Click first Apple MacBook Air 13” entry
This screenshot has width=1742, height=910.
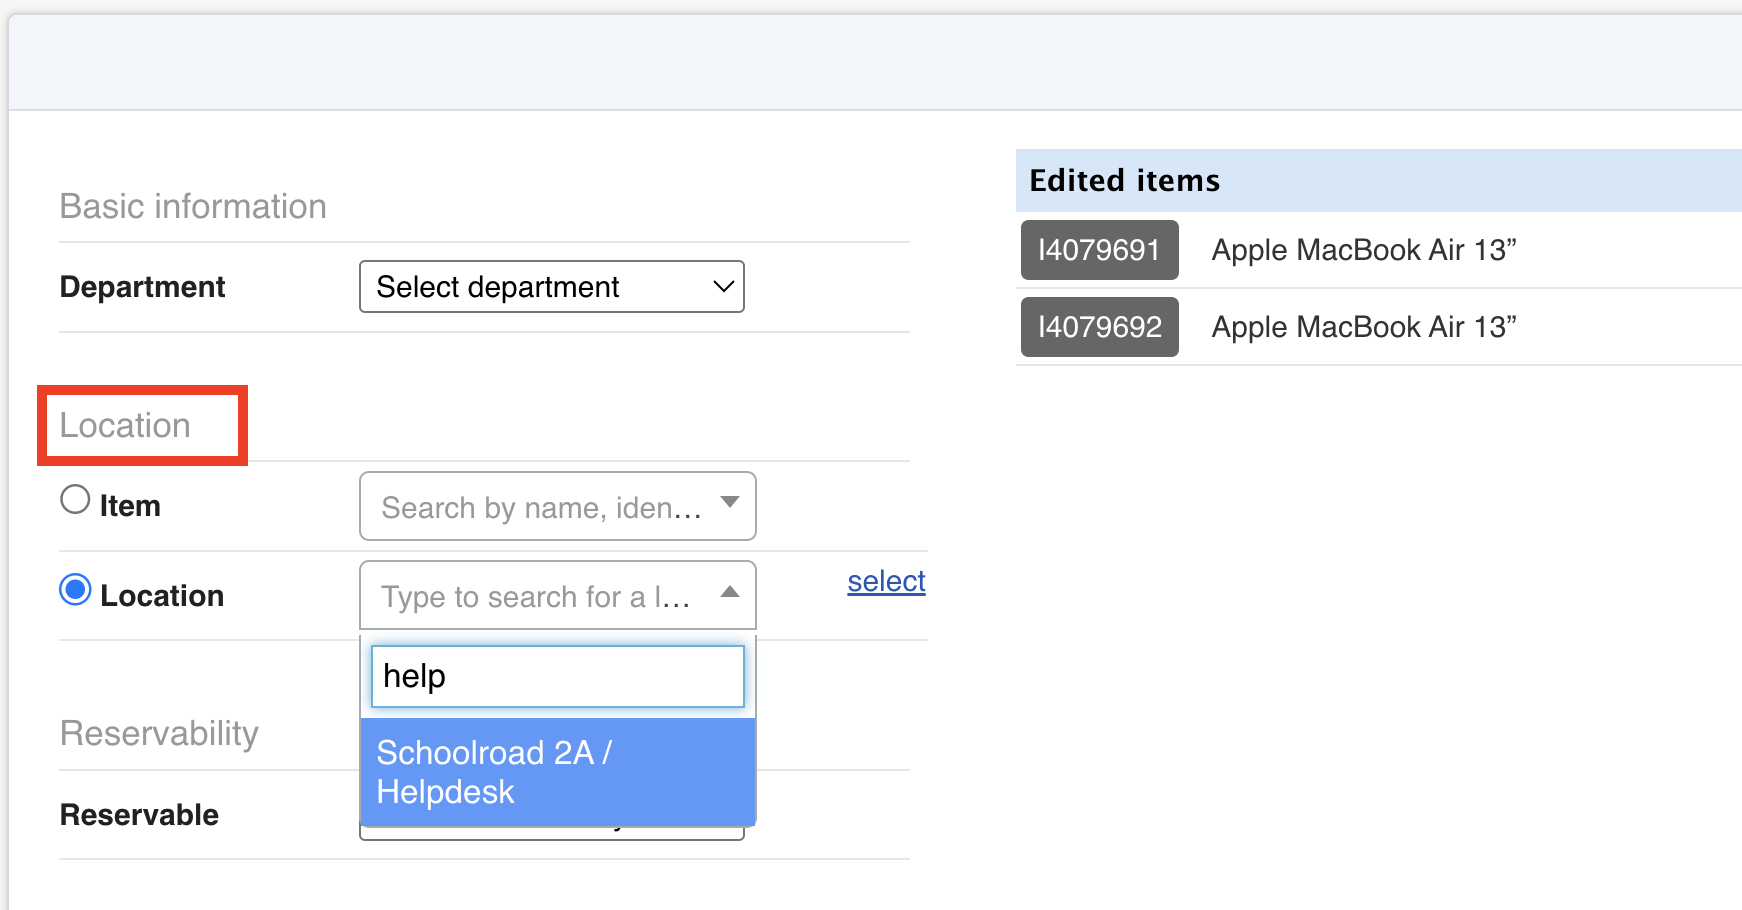click(x=1363, y=250)
